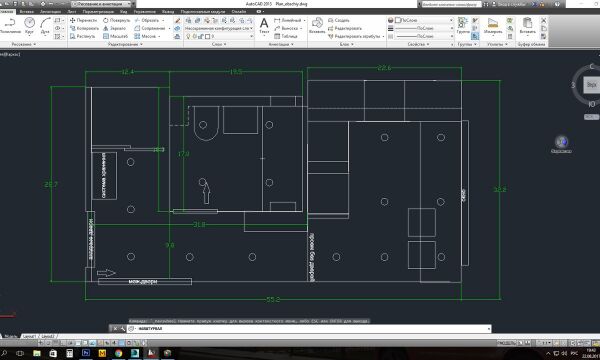Expand the Утилиты panel title

497,44
